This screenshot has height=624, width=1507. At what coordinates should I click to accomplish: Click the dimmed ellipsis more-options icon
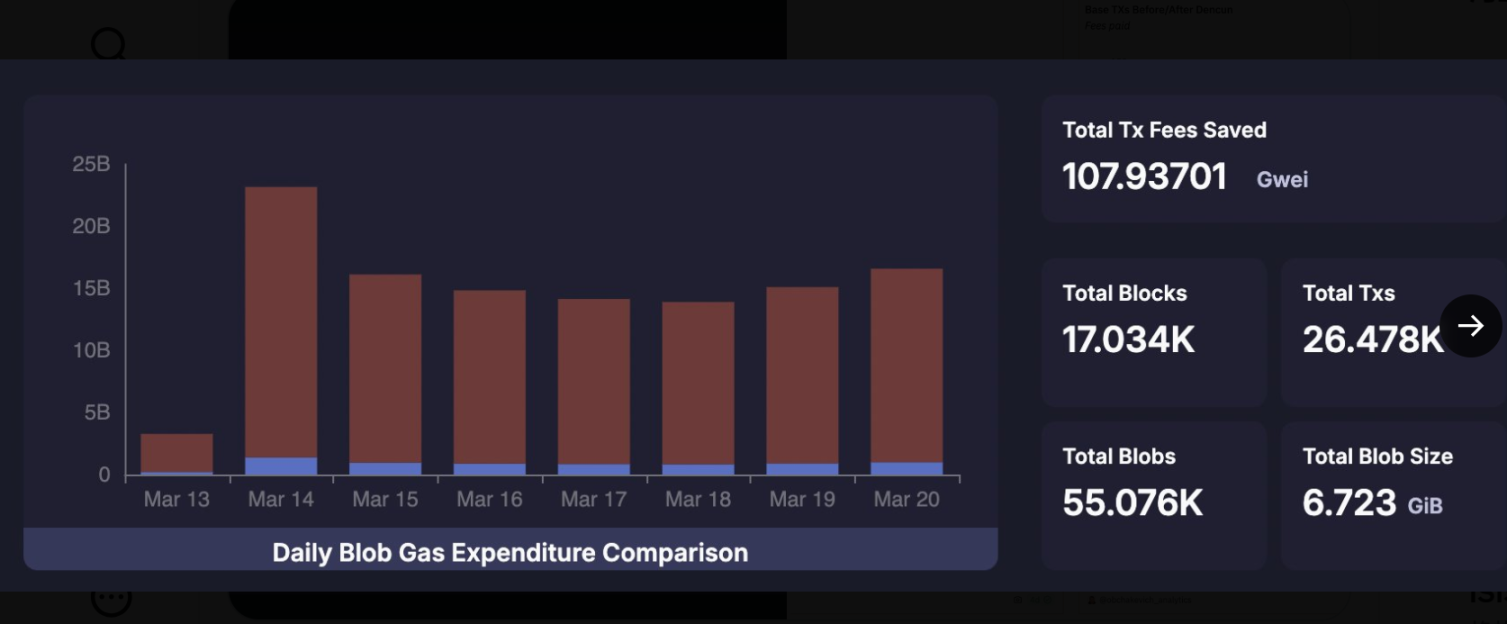111,599
